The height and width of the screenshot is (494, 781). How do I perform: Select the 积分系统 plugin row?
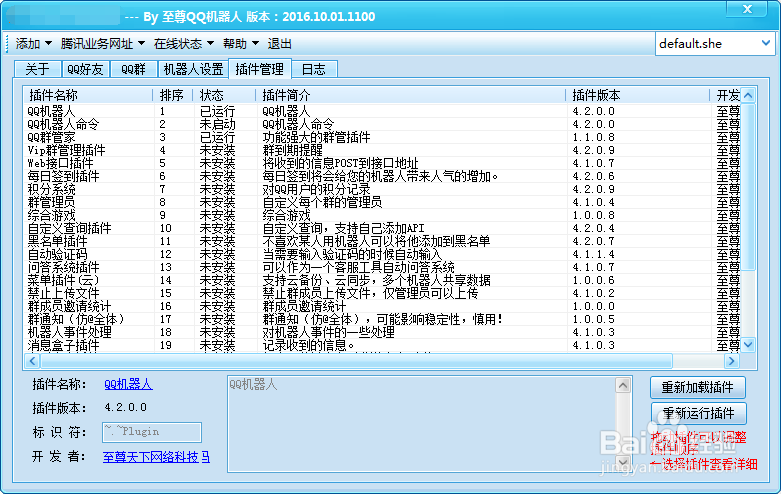point(382,189)
